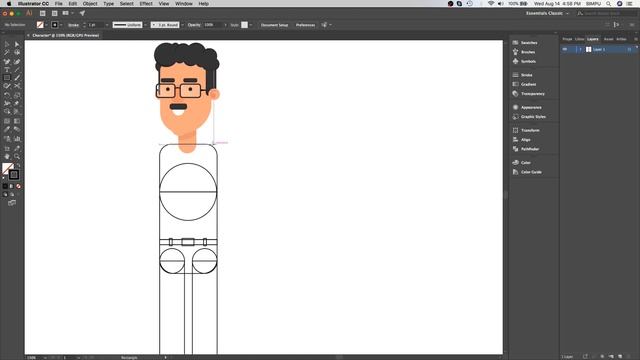Click the None fill mode button
This screenshot has width=640, height=360.
(x=18, y=186)
